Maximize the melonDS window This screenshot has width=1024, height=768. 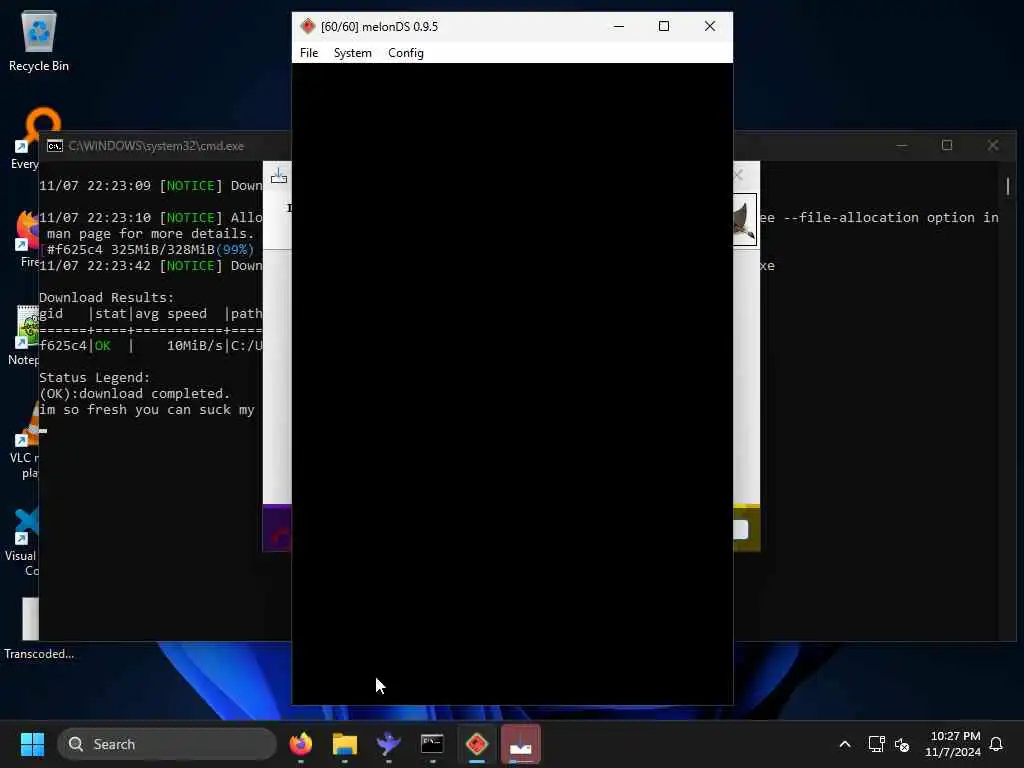tap(664, 26)
